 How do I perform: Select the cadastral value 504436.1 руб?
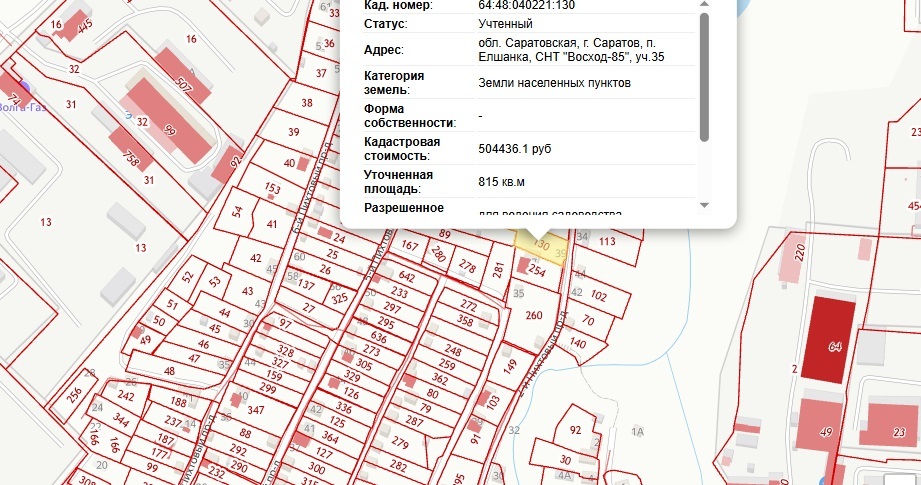515,149
